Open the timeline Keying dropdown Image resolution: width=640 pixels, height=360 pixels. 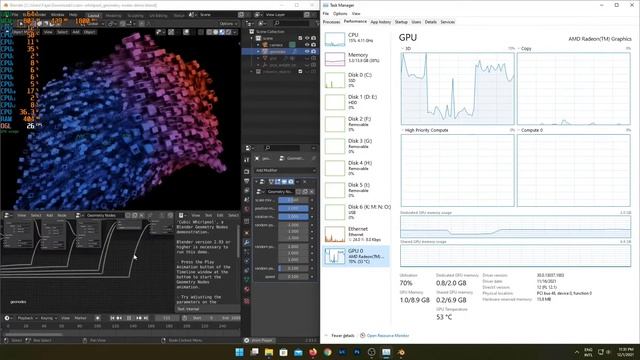tap(48, 318)
